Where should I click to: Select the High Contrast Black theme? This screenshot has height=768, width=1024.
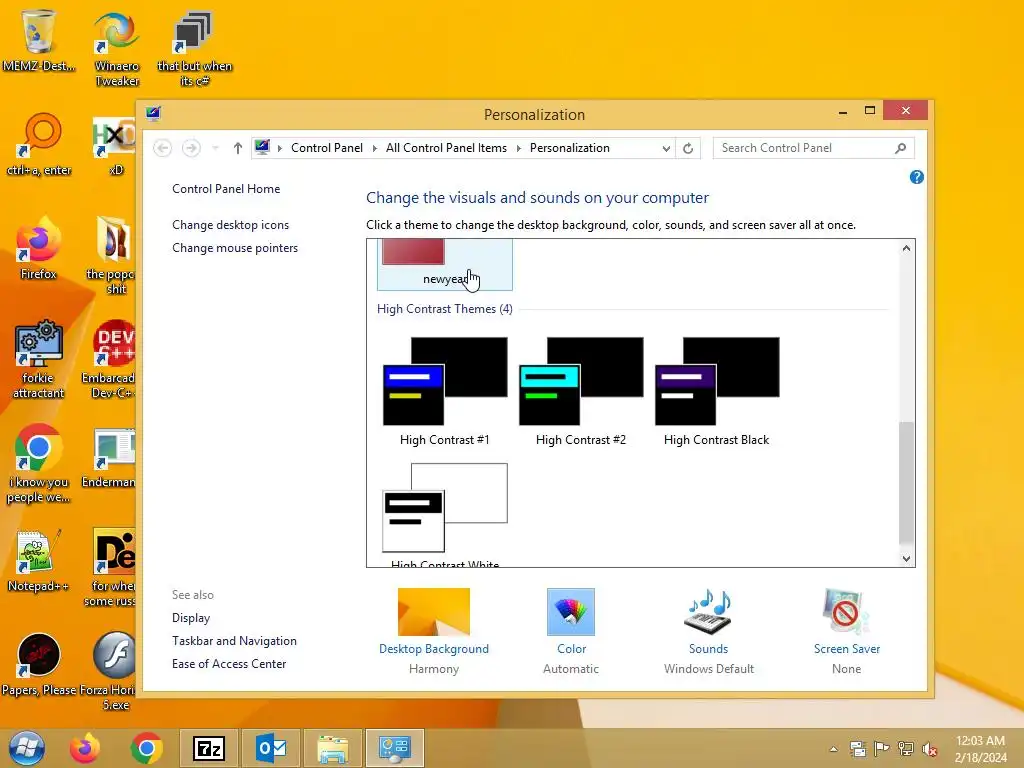click(716, 392)
